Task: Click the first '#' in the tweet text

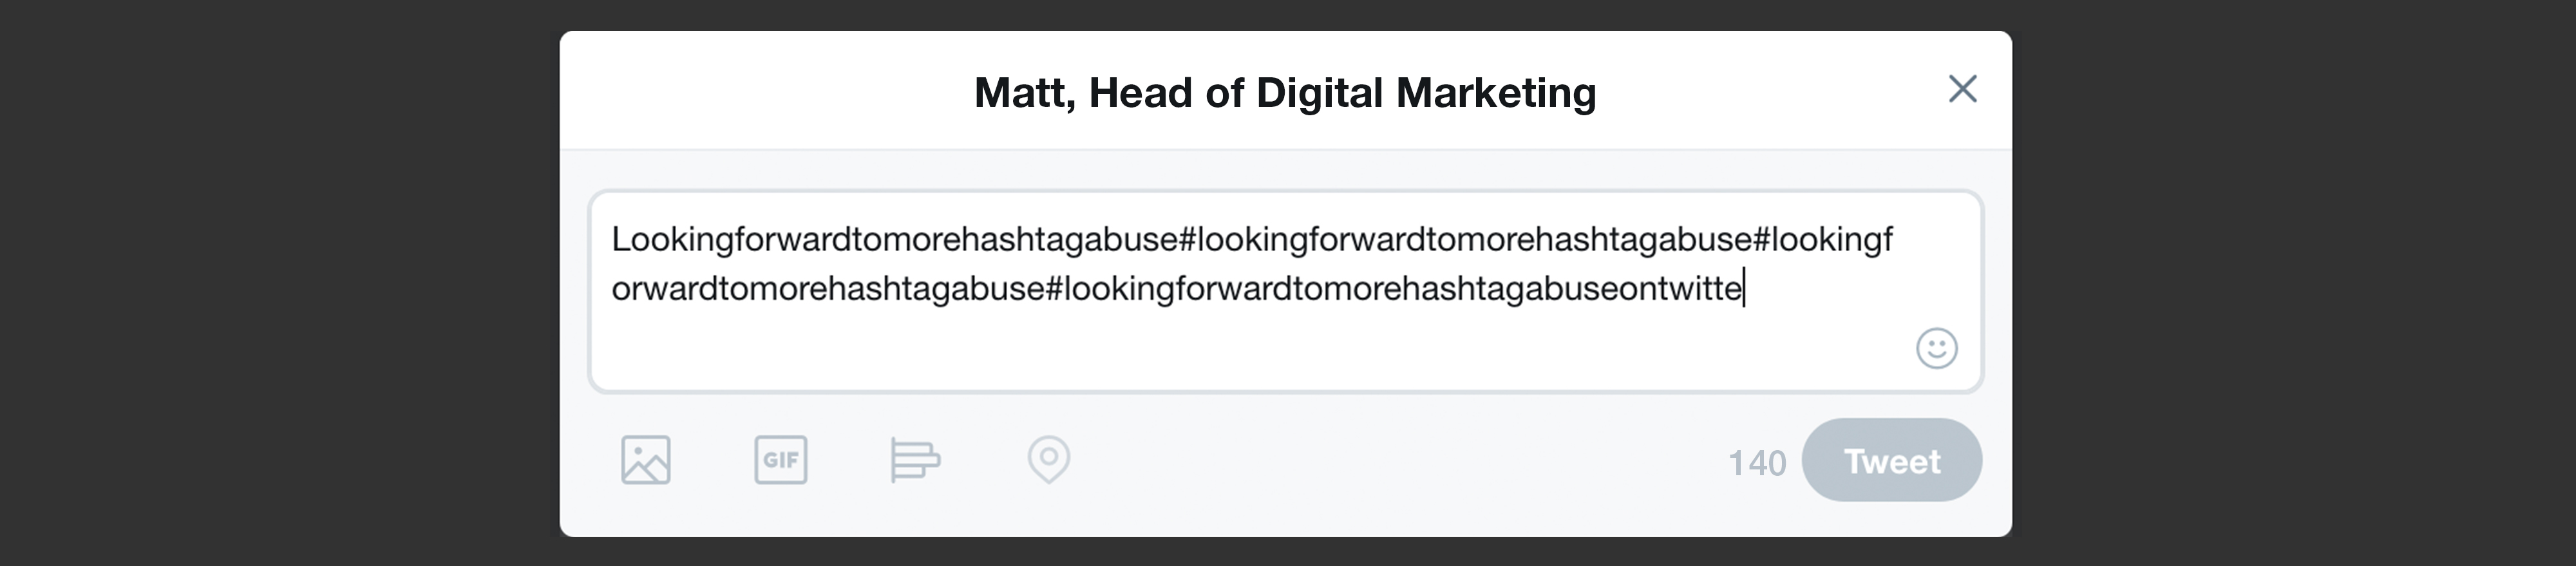Action: [x=1187, y=240]
